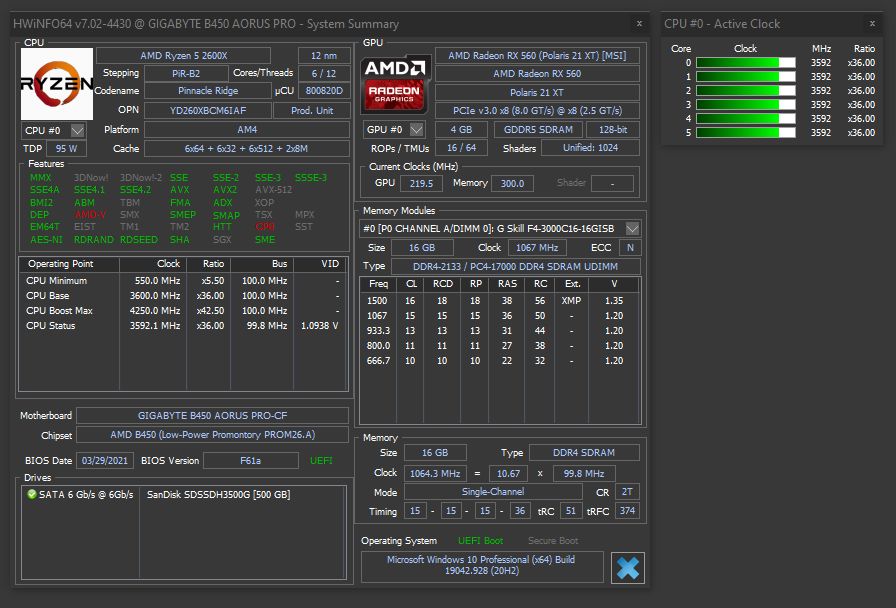
Task: Click the 2T command rate field
Action: click(627, 491)
